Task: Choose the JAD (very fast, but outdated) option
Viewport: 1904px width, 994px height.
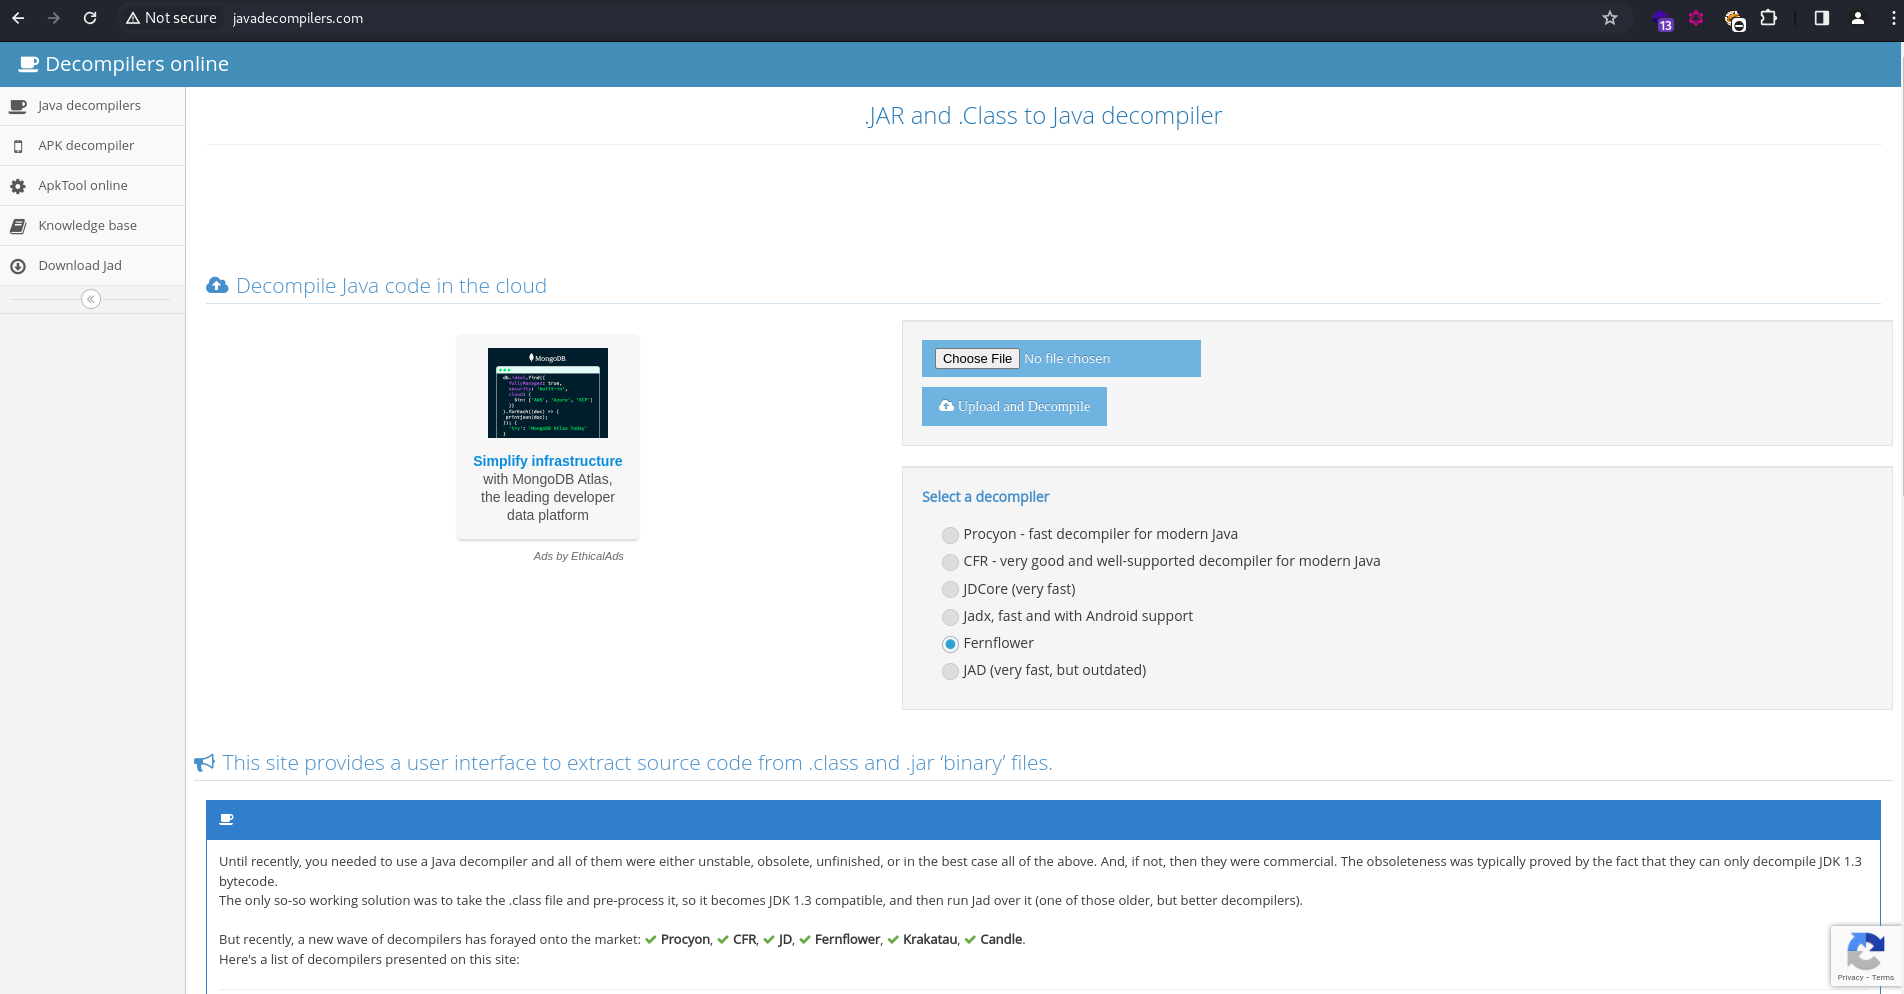Action: click(950, 671)
